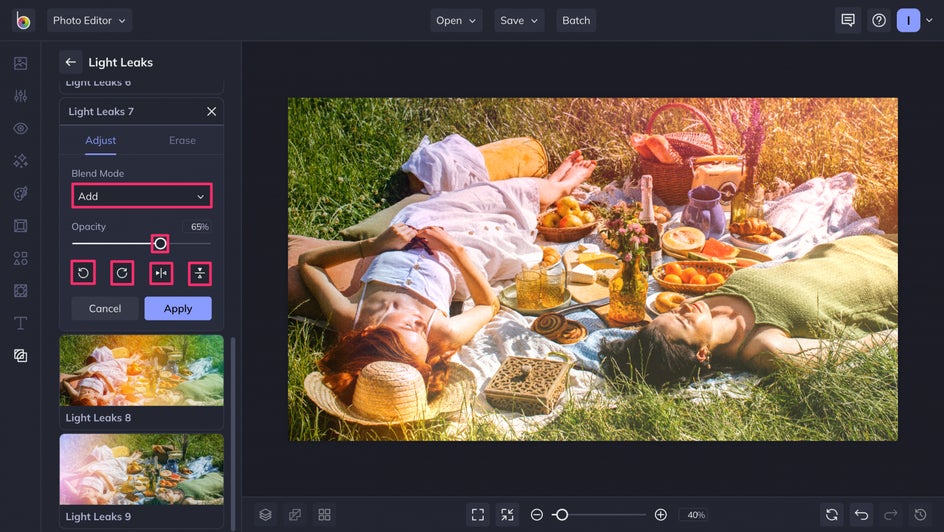Screen dimensions: 944x532
Task: Open the layers panel icon
Action: (x=266, y=515)
